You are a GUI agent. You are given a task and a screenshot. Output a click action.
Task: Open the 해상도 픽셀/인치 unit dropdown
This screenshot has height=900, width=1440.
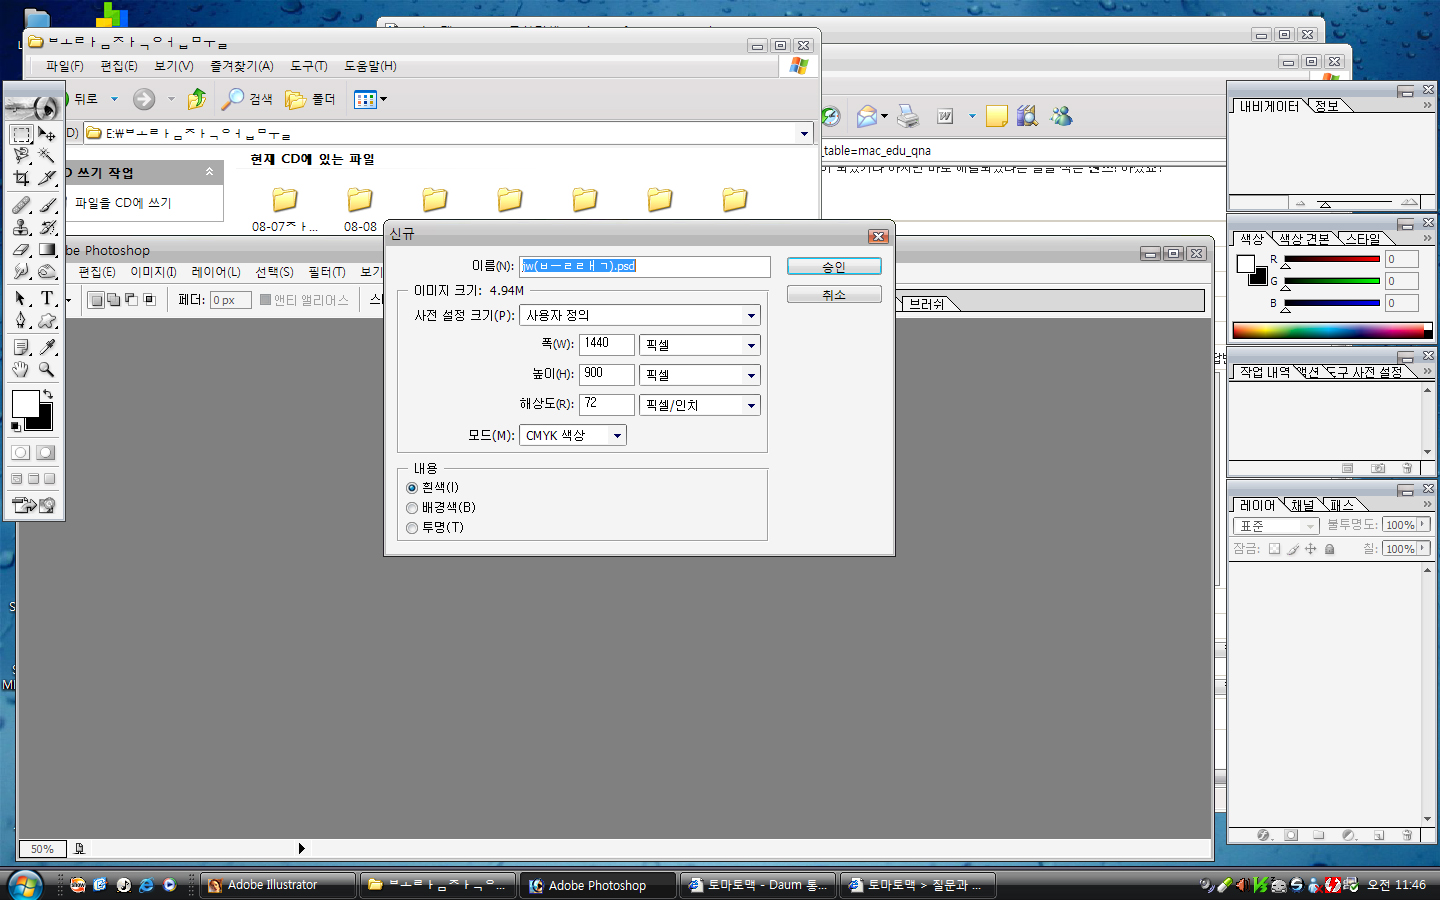[751, 406]
